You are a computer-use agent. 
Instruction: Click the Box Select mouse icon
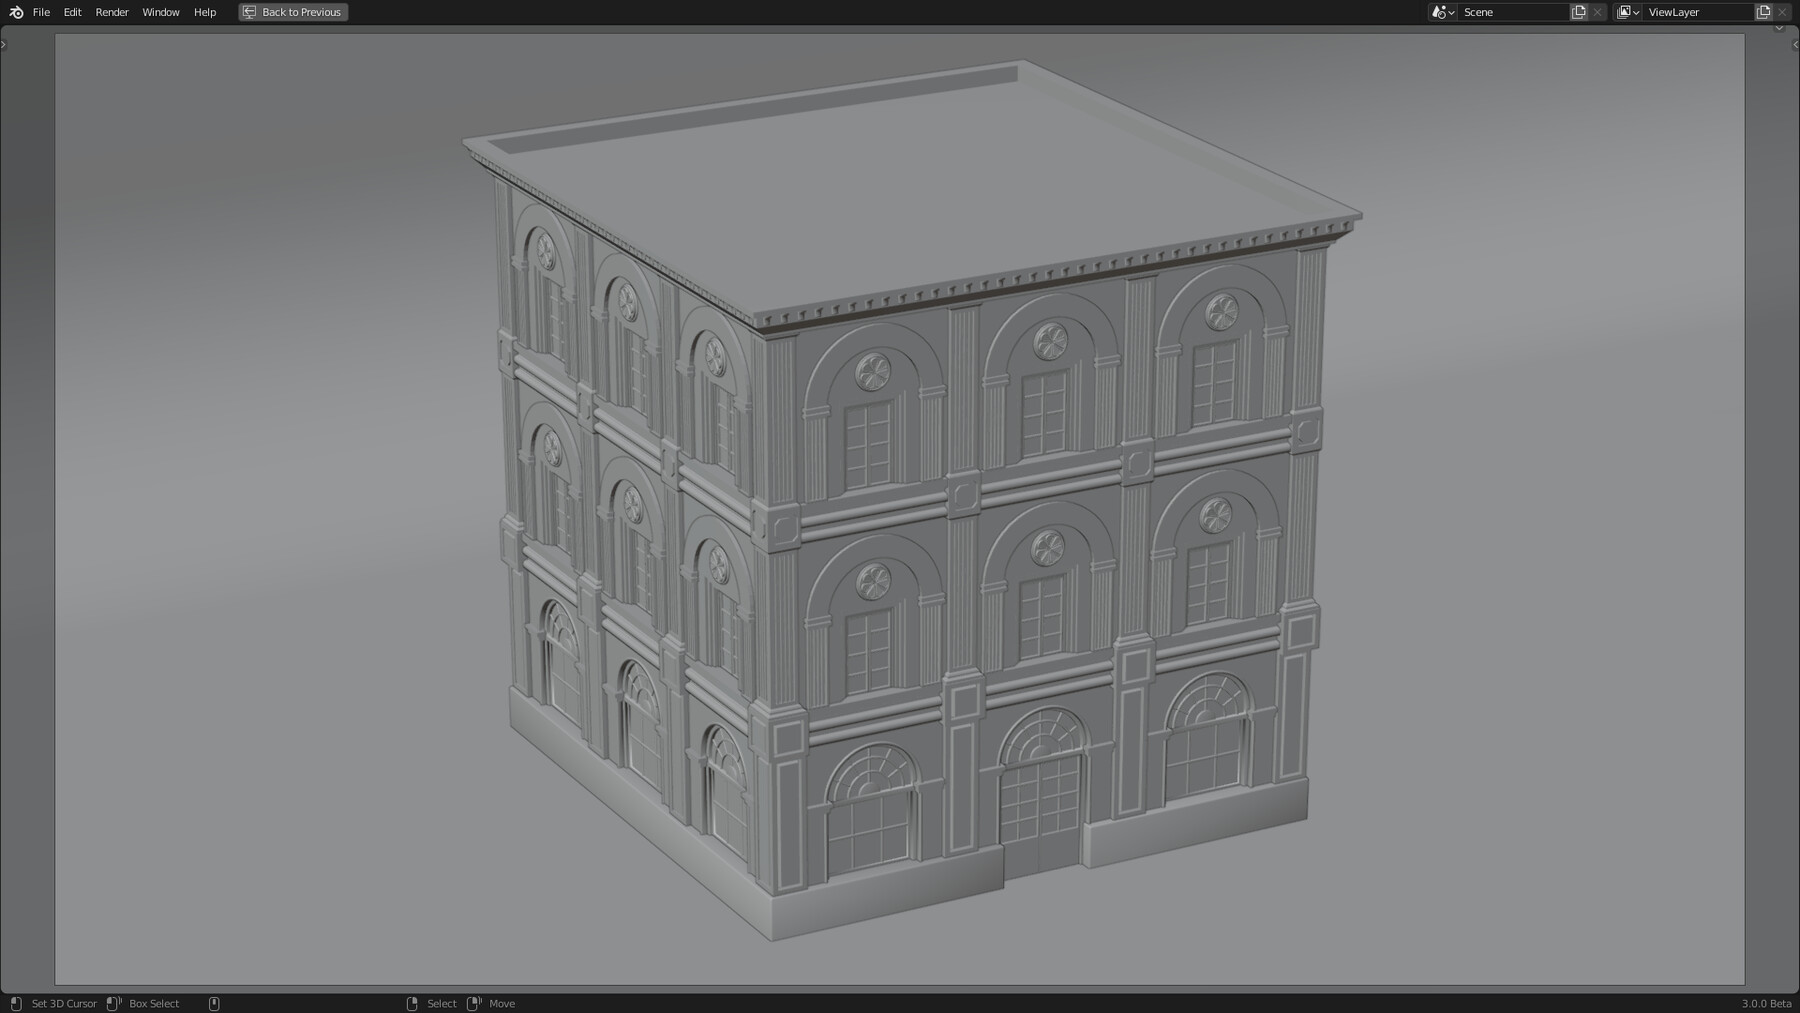pos(112,1003)
